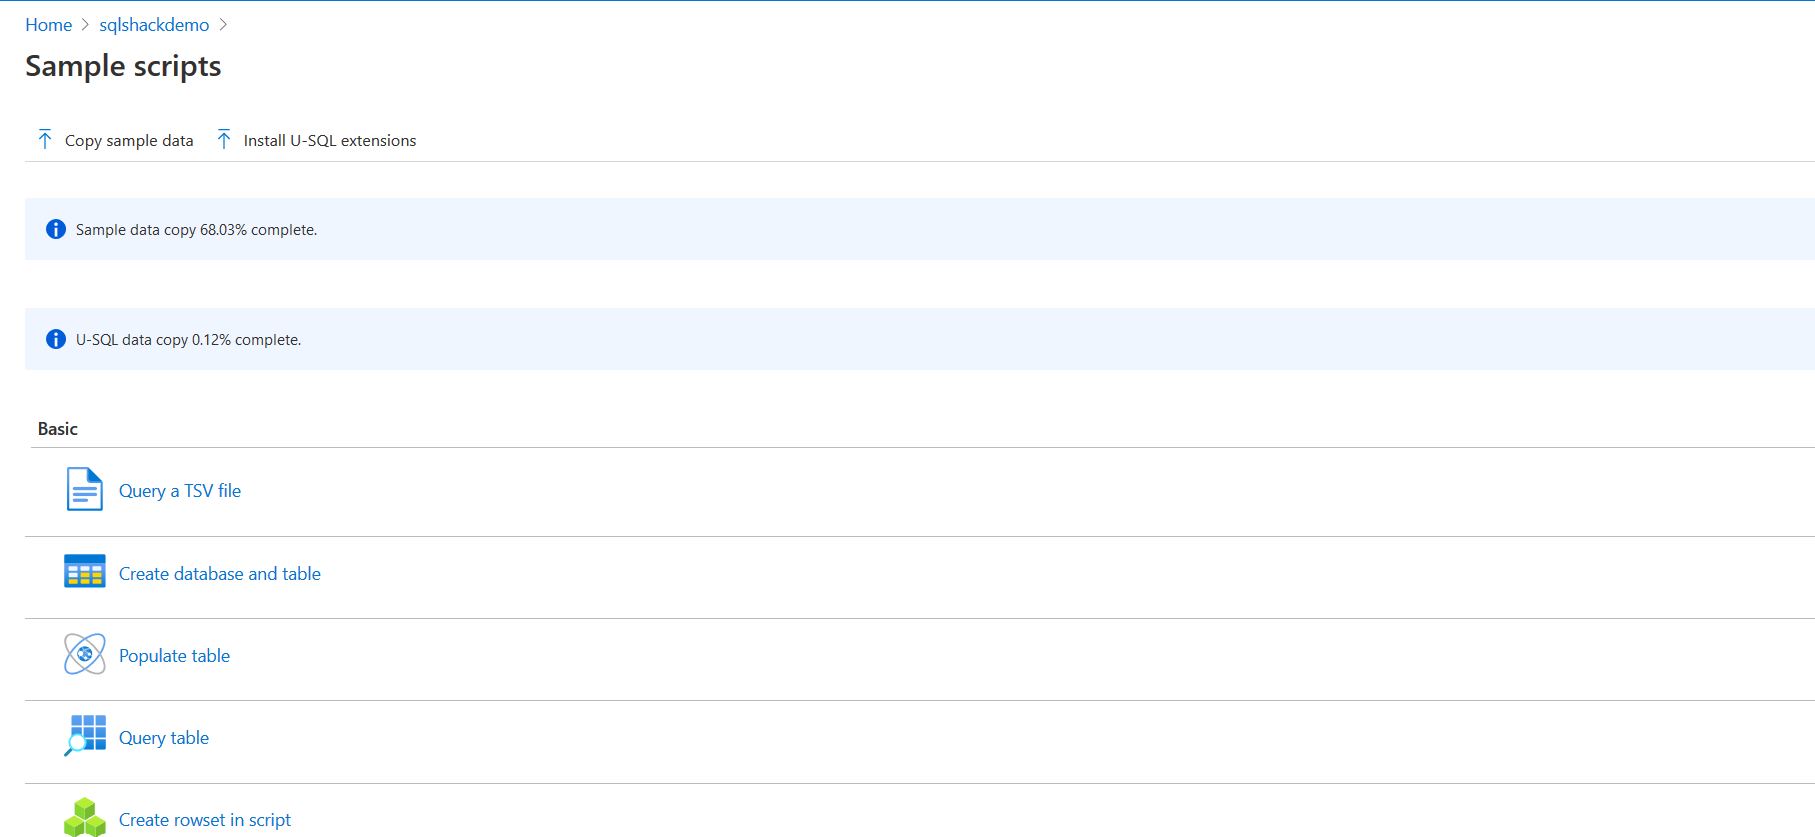This screenshot has width=1815, height=837.
Task: Click the green cubes Create rowset icon
Action: pos(84,817)
